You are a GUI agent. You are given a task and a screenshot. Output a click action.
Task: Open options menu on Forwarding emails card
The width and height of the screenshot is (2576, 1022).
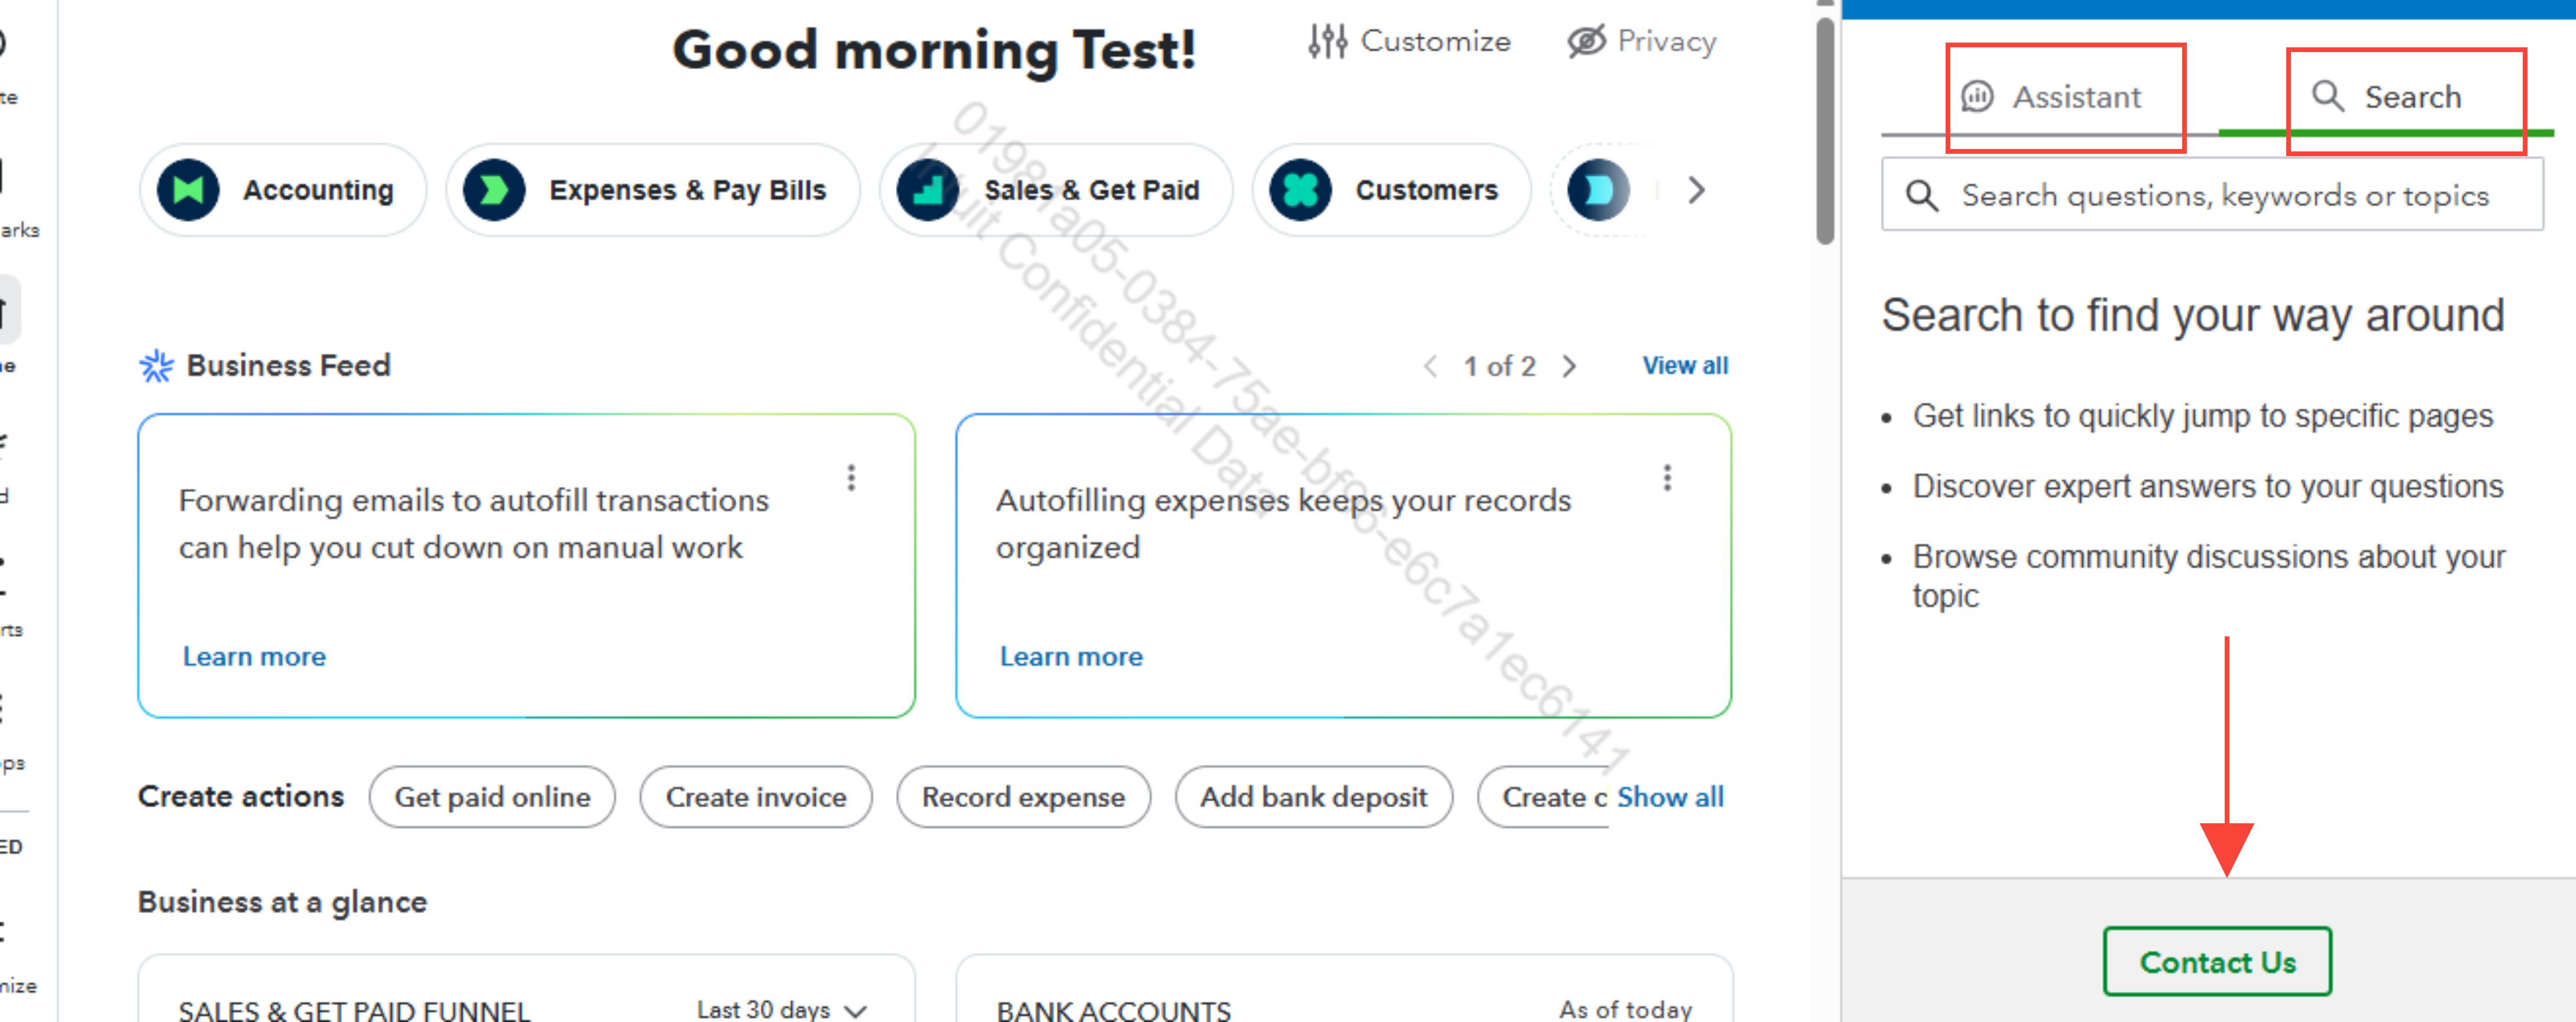851,477
